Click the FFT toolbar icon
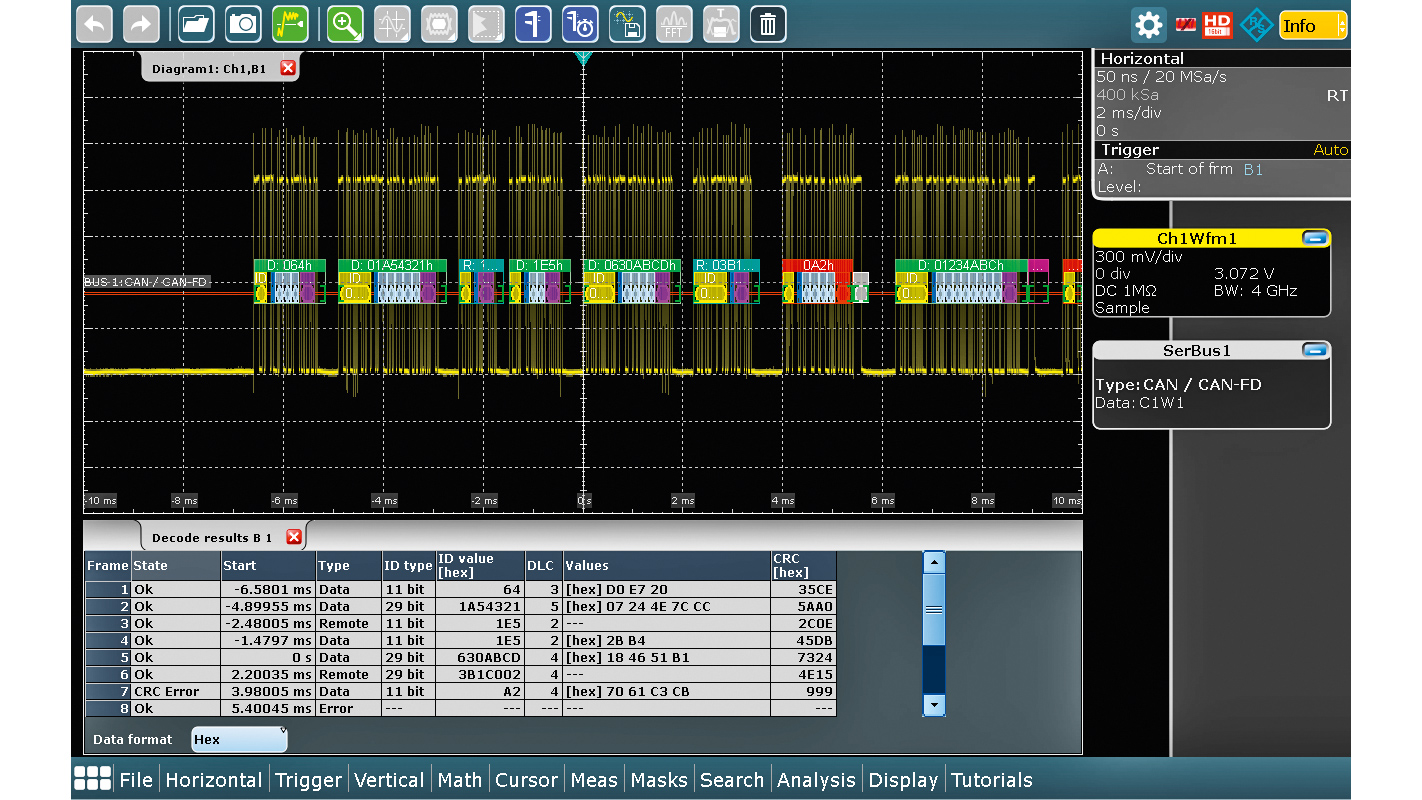The image size is (1422, 800). 674,24
